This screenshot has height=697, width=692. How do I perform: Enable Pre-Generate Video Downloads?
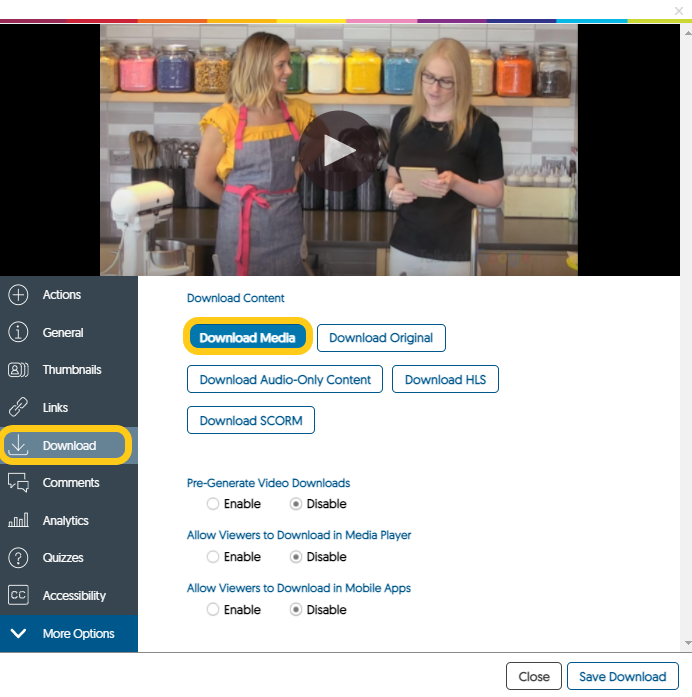click(x=213, y=504)
